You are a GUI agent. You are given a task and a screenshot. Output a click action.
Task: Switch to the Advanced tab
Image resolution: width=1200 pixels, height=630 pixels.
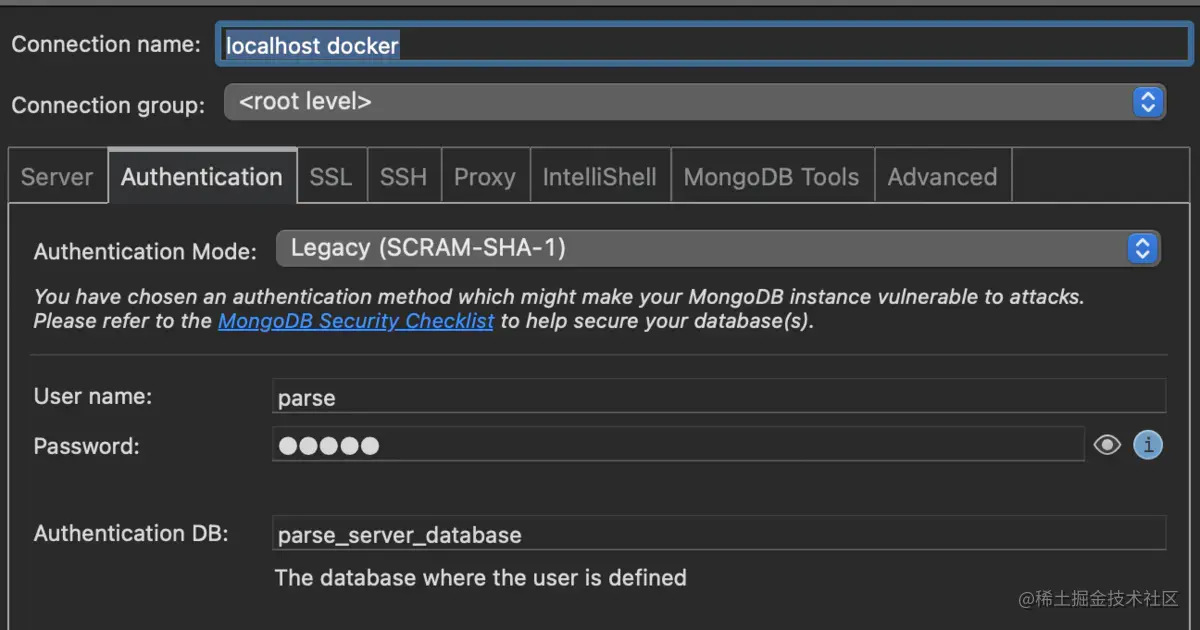pos(942,177)
